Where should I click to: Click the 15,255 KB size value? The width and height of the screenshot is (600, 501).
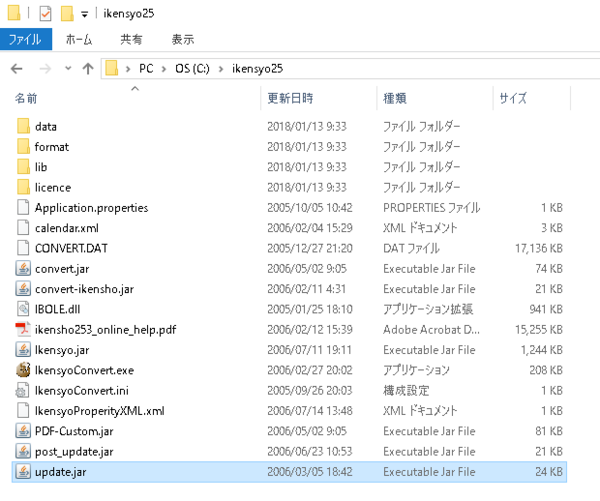[539, 330]
